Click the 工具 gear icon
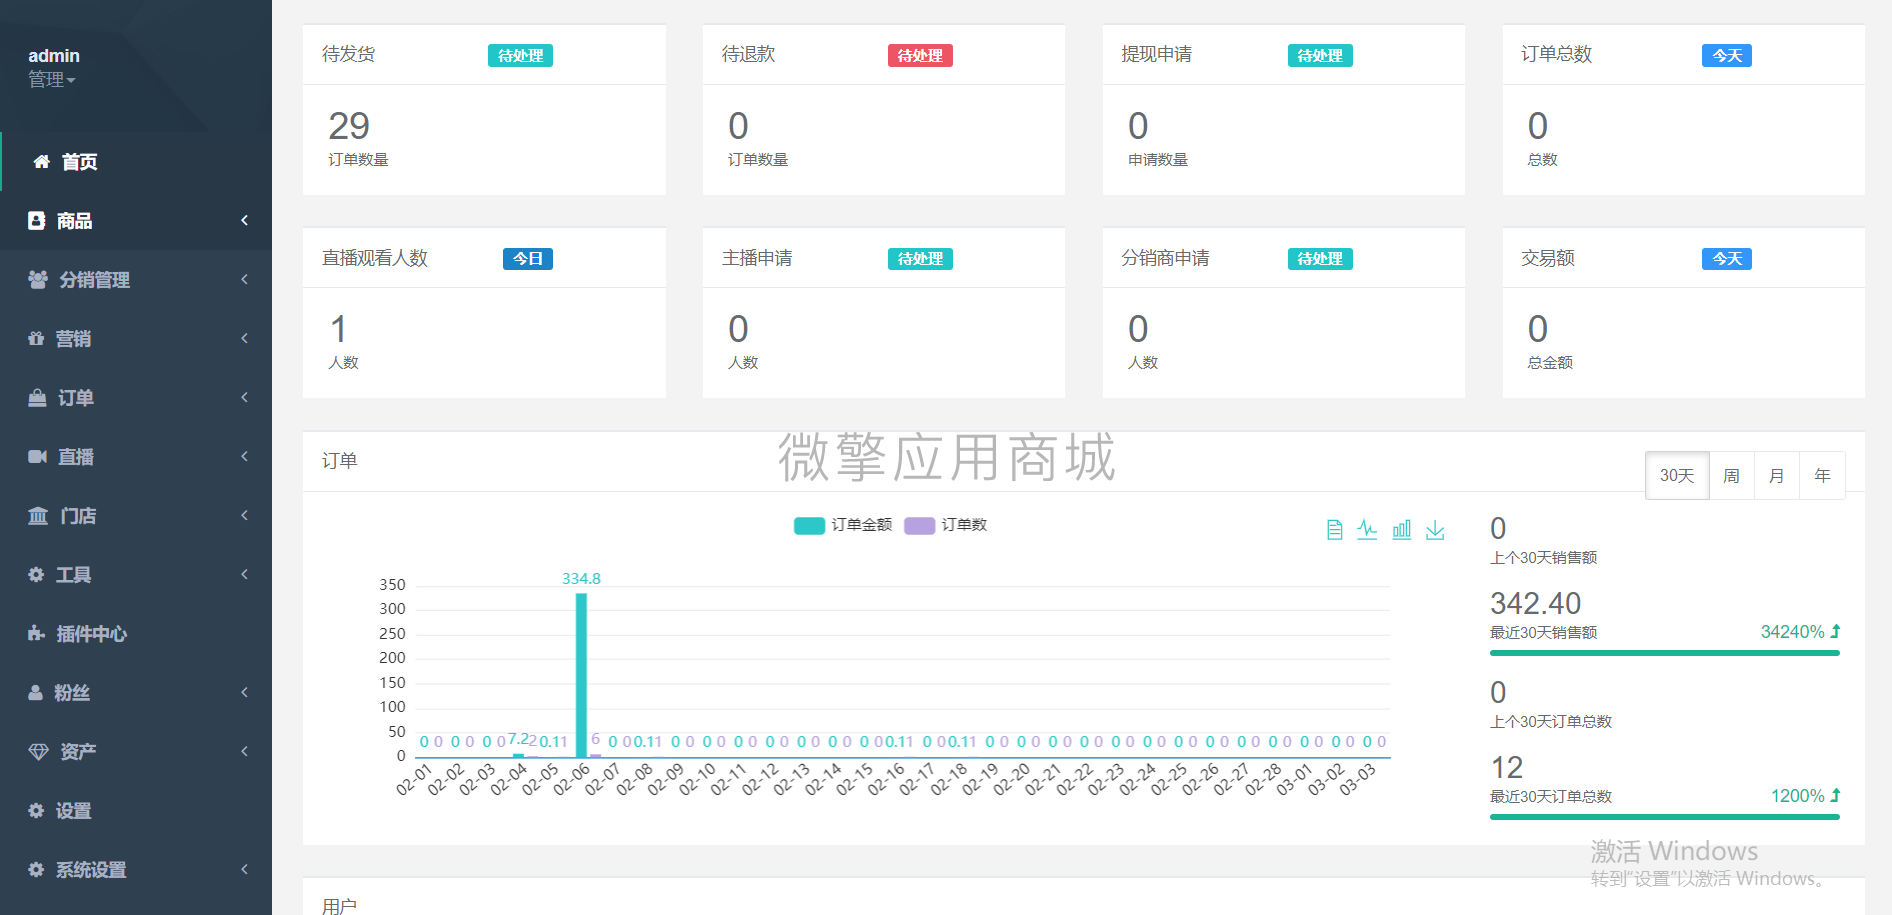The image size is (1892, 915). click(x=36, y=575)
